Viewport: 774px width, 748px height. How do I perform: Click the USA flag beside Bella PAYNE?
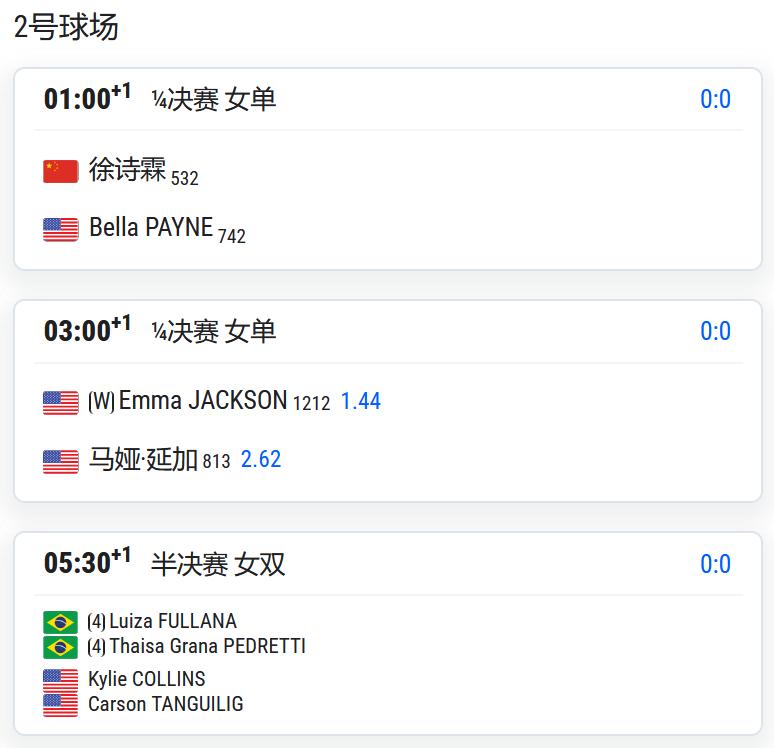point(60,230)
